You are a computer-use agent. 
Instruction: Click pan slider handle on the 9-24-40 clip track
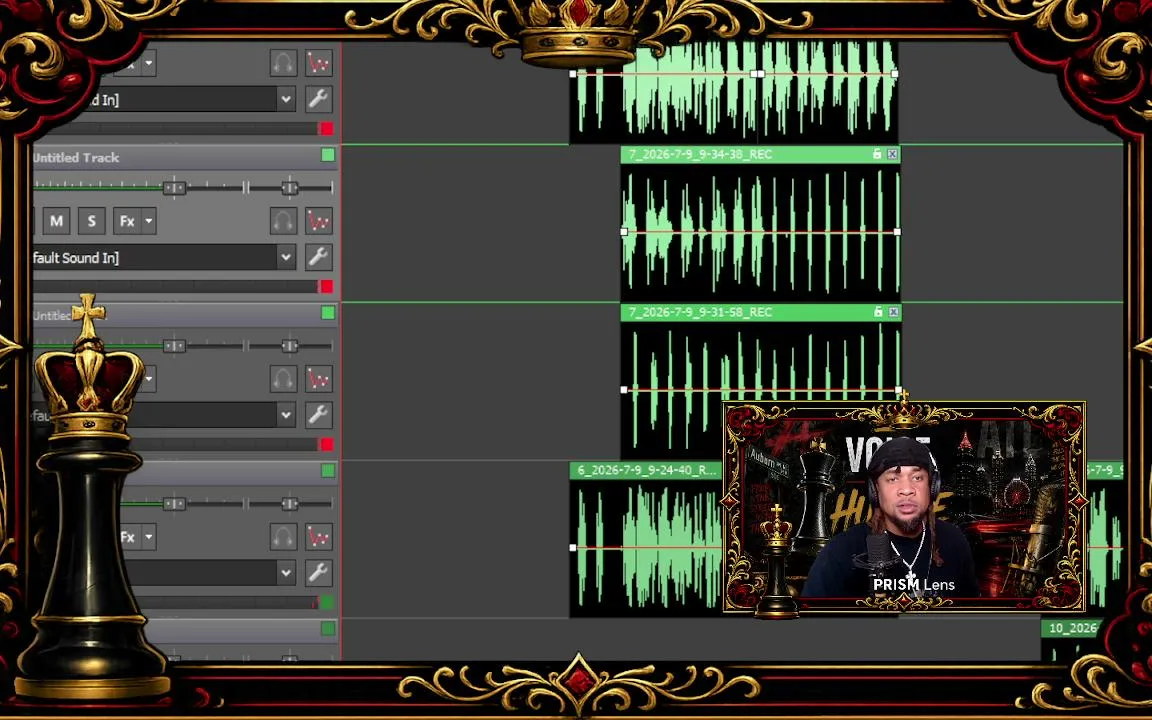[289, 504]
